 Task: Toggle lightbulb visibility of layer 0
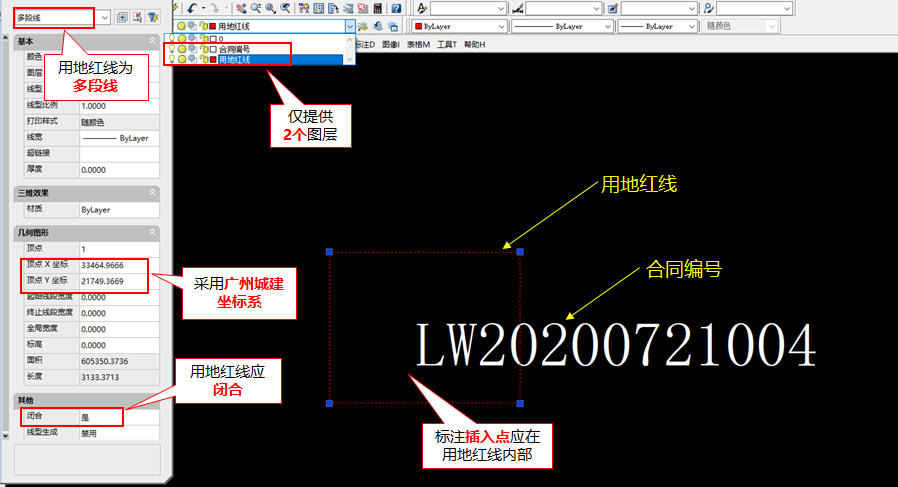click(x=171, y=39)
